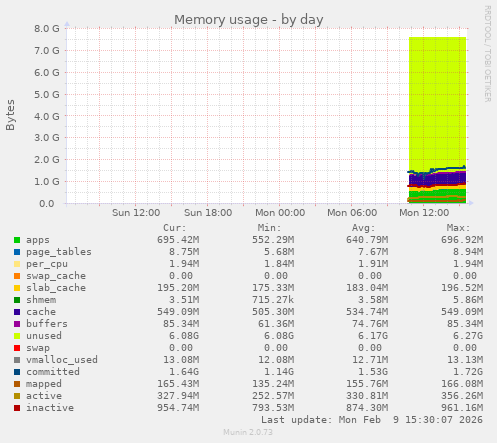Click the 'per_cpu' legend label
Image resolution: width=497 pixels, height=443 pixels.
47,264
